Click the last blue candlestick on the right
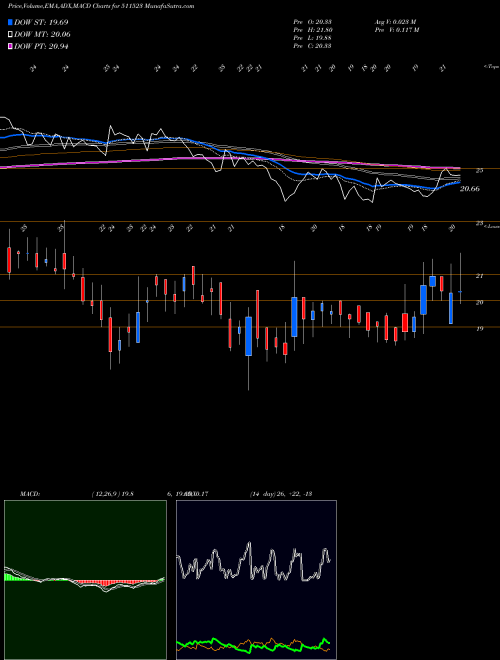 coord(460,291)
